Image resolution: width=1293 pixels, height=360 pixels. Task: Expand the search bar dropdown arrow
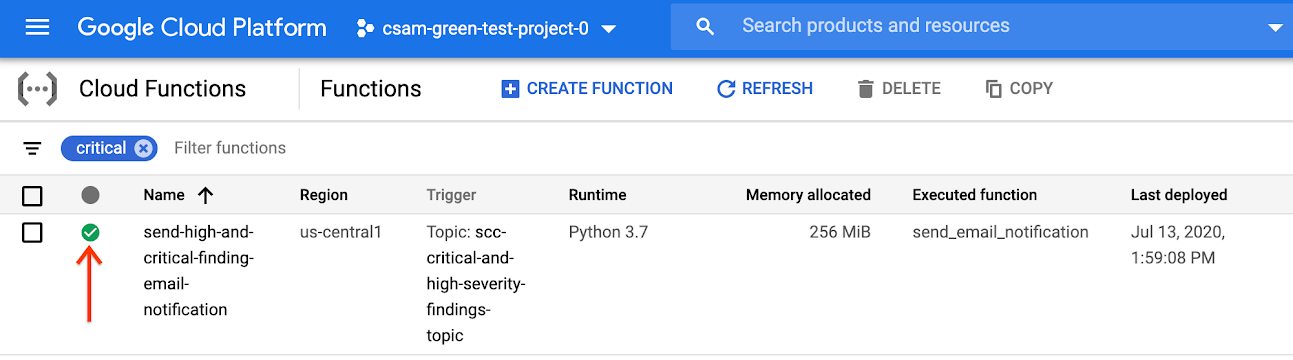click(1275, 28)
